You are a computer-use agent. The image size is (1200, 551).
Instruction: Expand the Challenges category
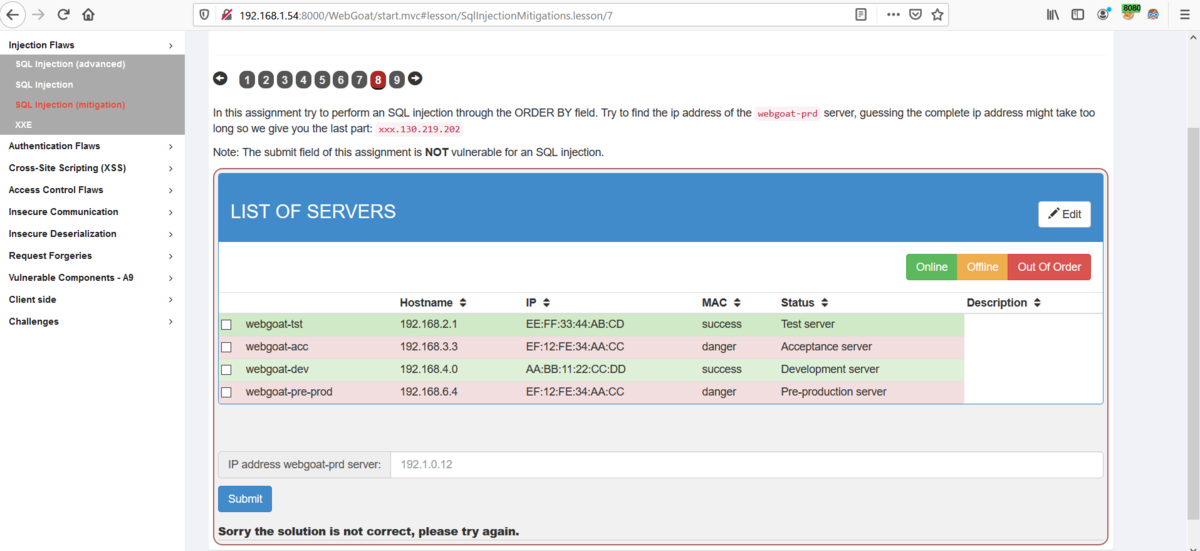coord(92,322)
